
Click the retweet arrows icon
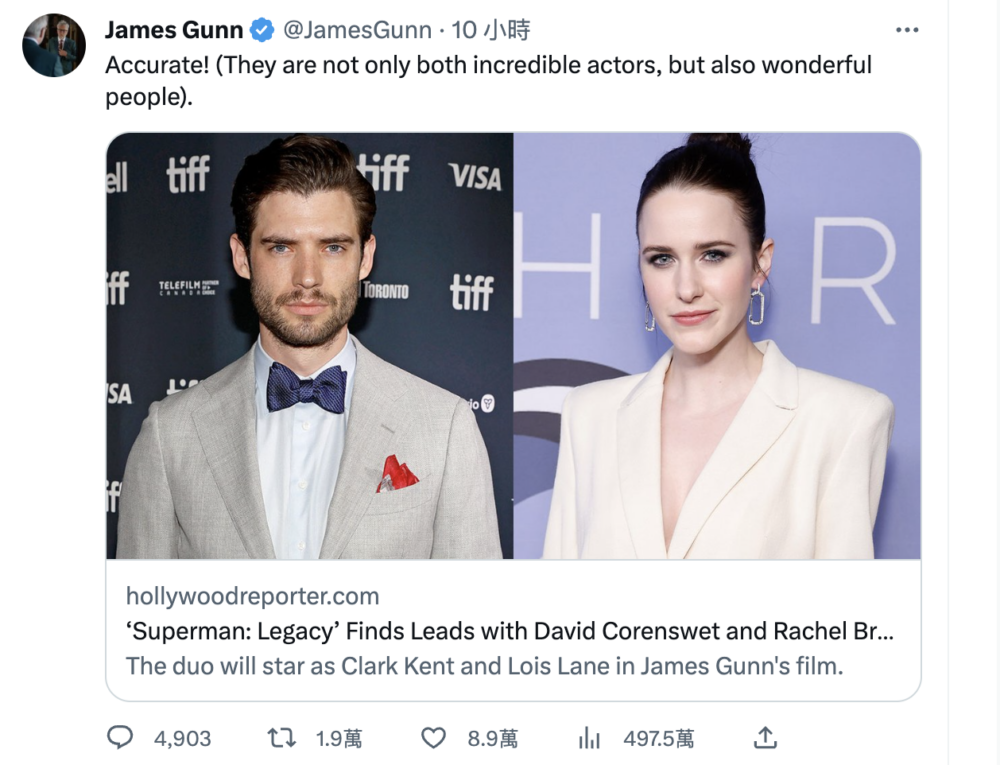tap(281, 738)
